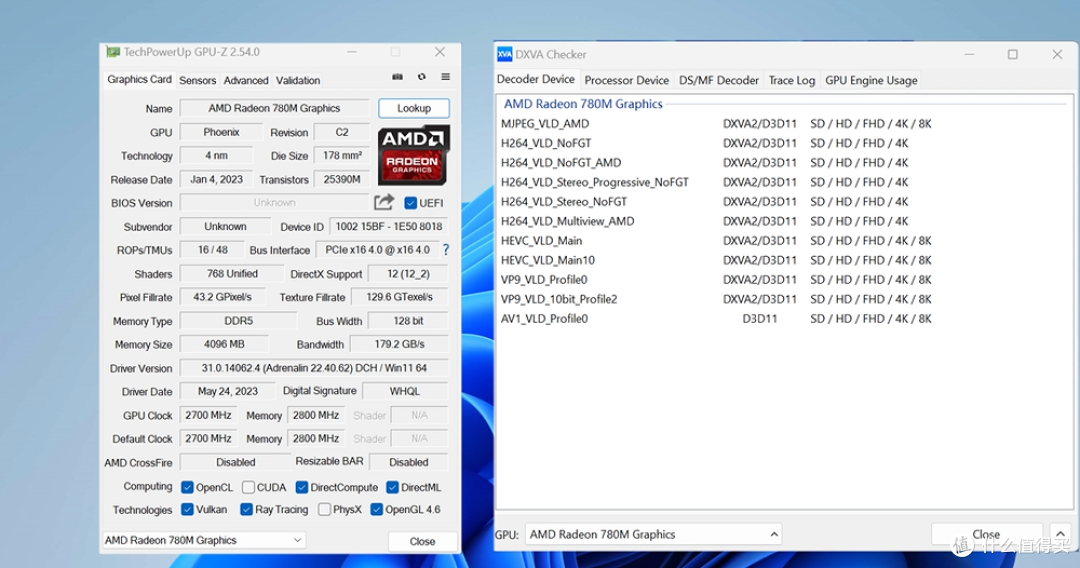
Task: Click the arrow button beside DXVA Close
Action: tap(1060, 534)
